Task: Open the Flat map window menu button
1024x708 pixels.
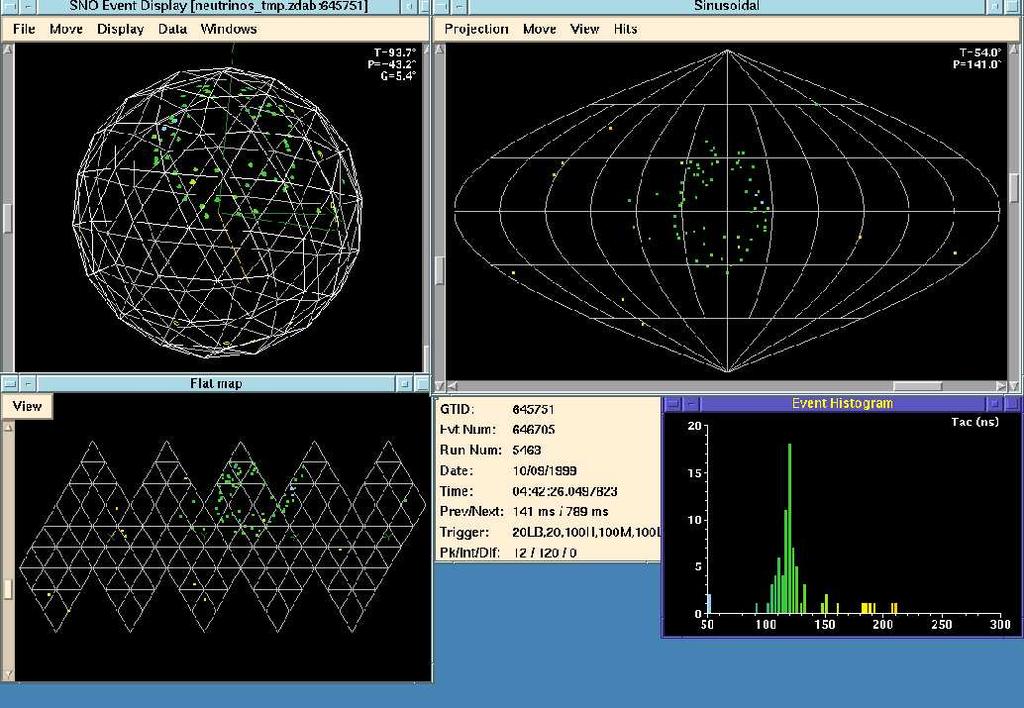Action: tap(9, 383)
